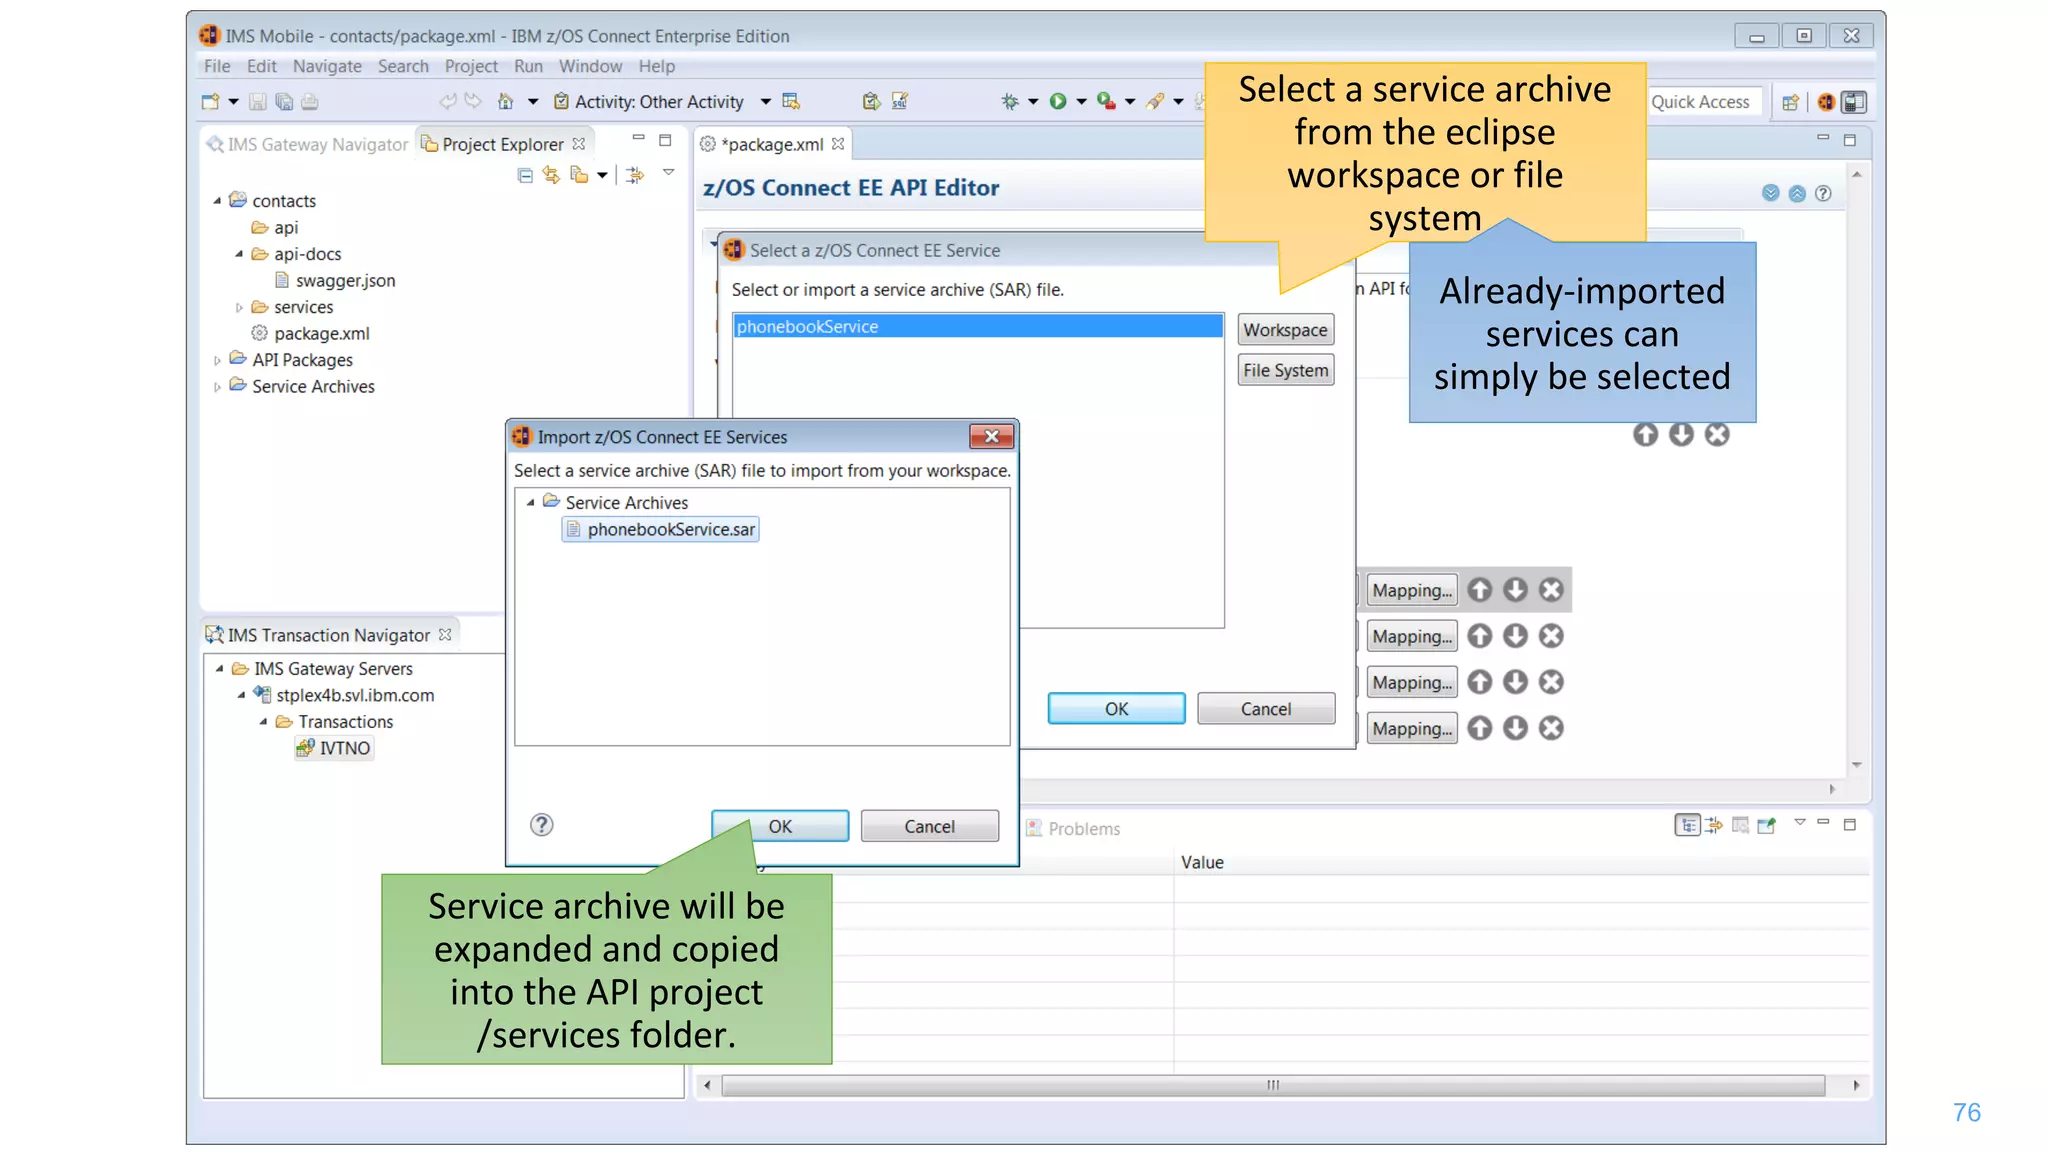Select the Project Explorer tab
Screen dimensions: 2048x1152
[x=503, y=144]
